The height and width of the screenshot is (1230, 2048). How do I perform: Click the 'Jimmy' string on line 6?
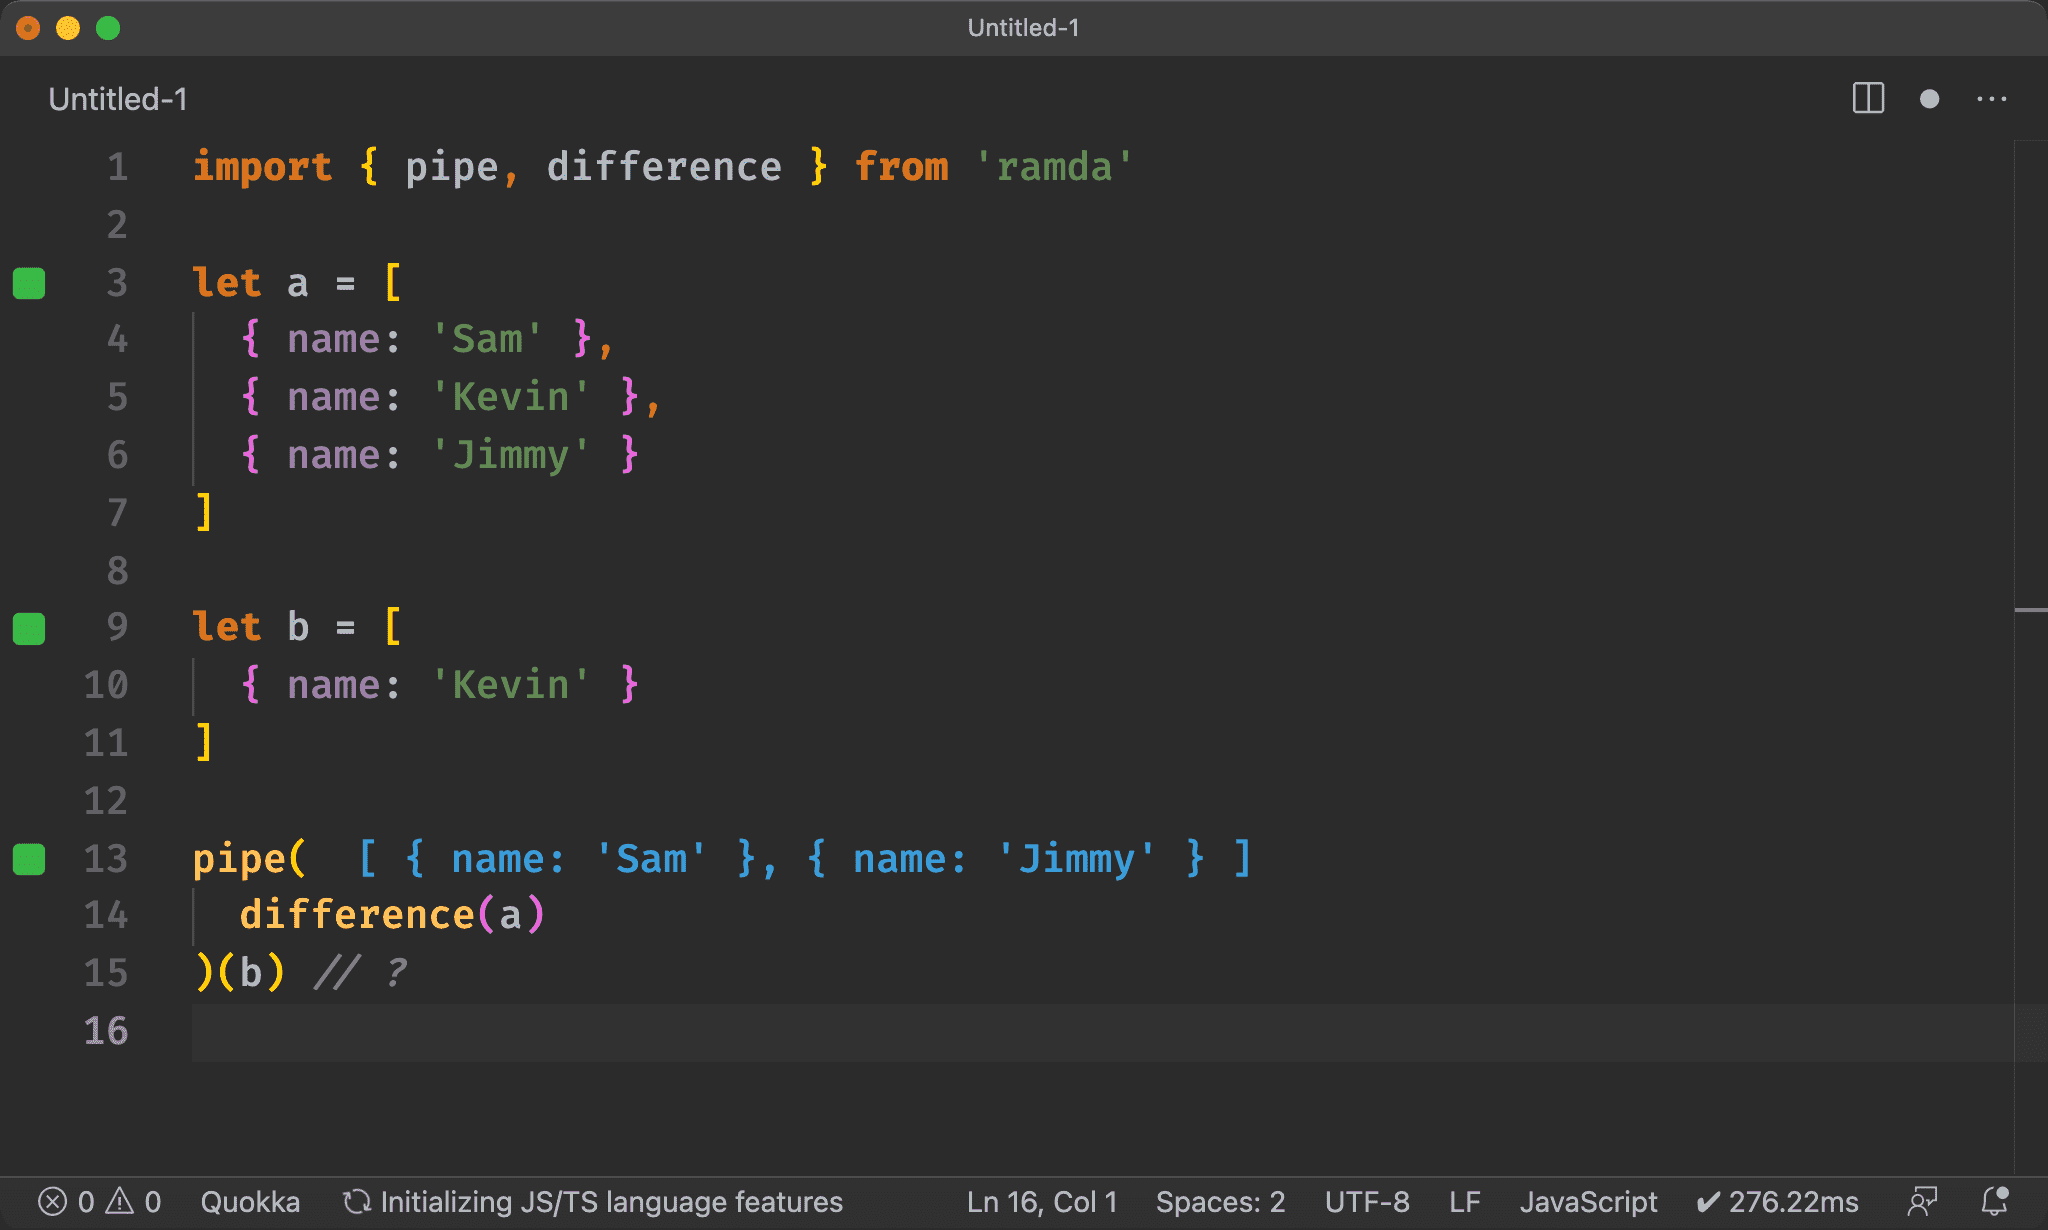coord(511,455)
